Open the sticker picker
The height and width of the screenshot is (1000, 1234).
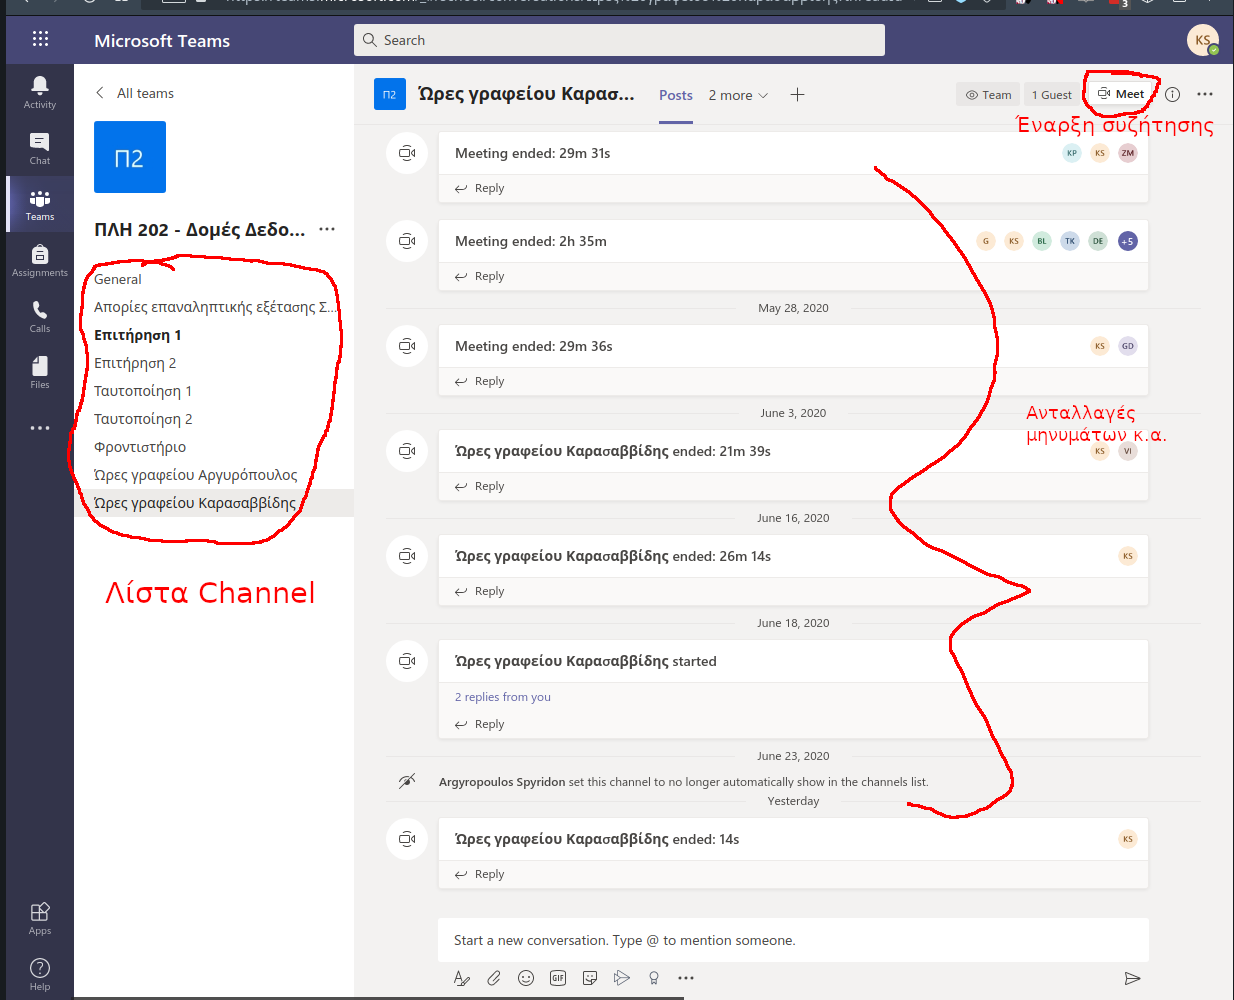pos(590,978)
